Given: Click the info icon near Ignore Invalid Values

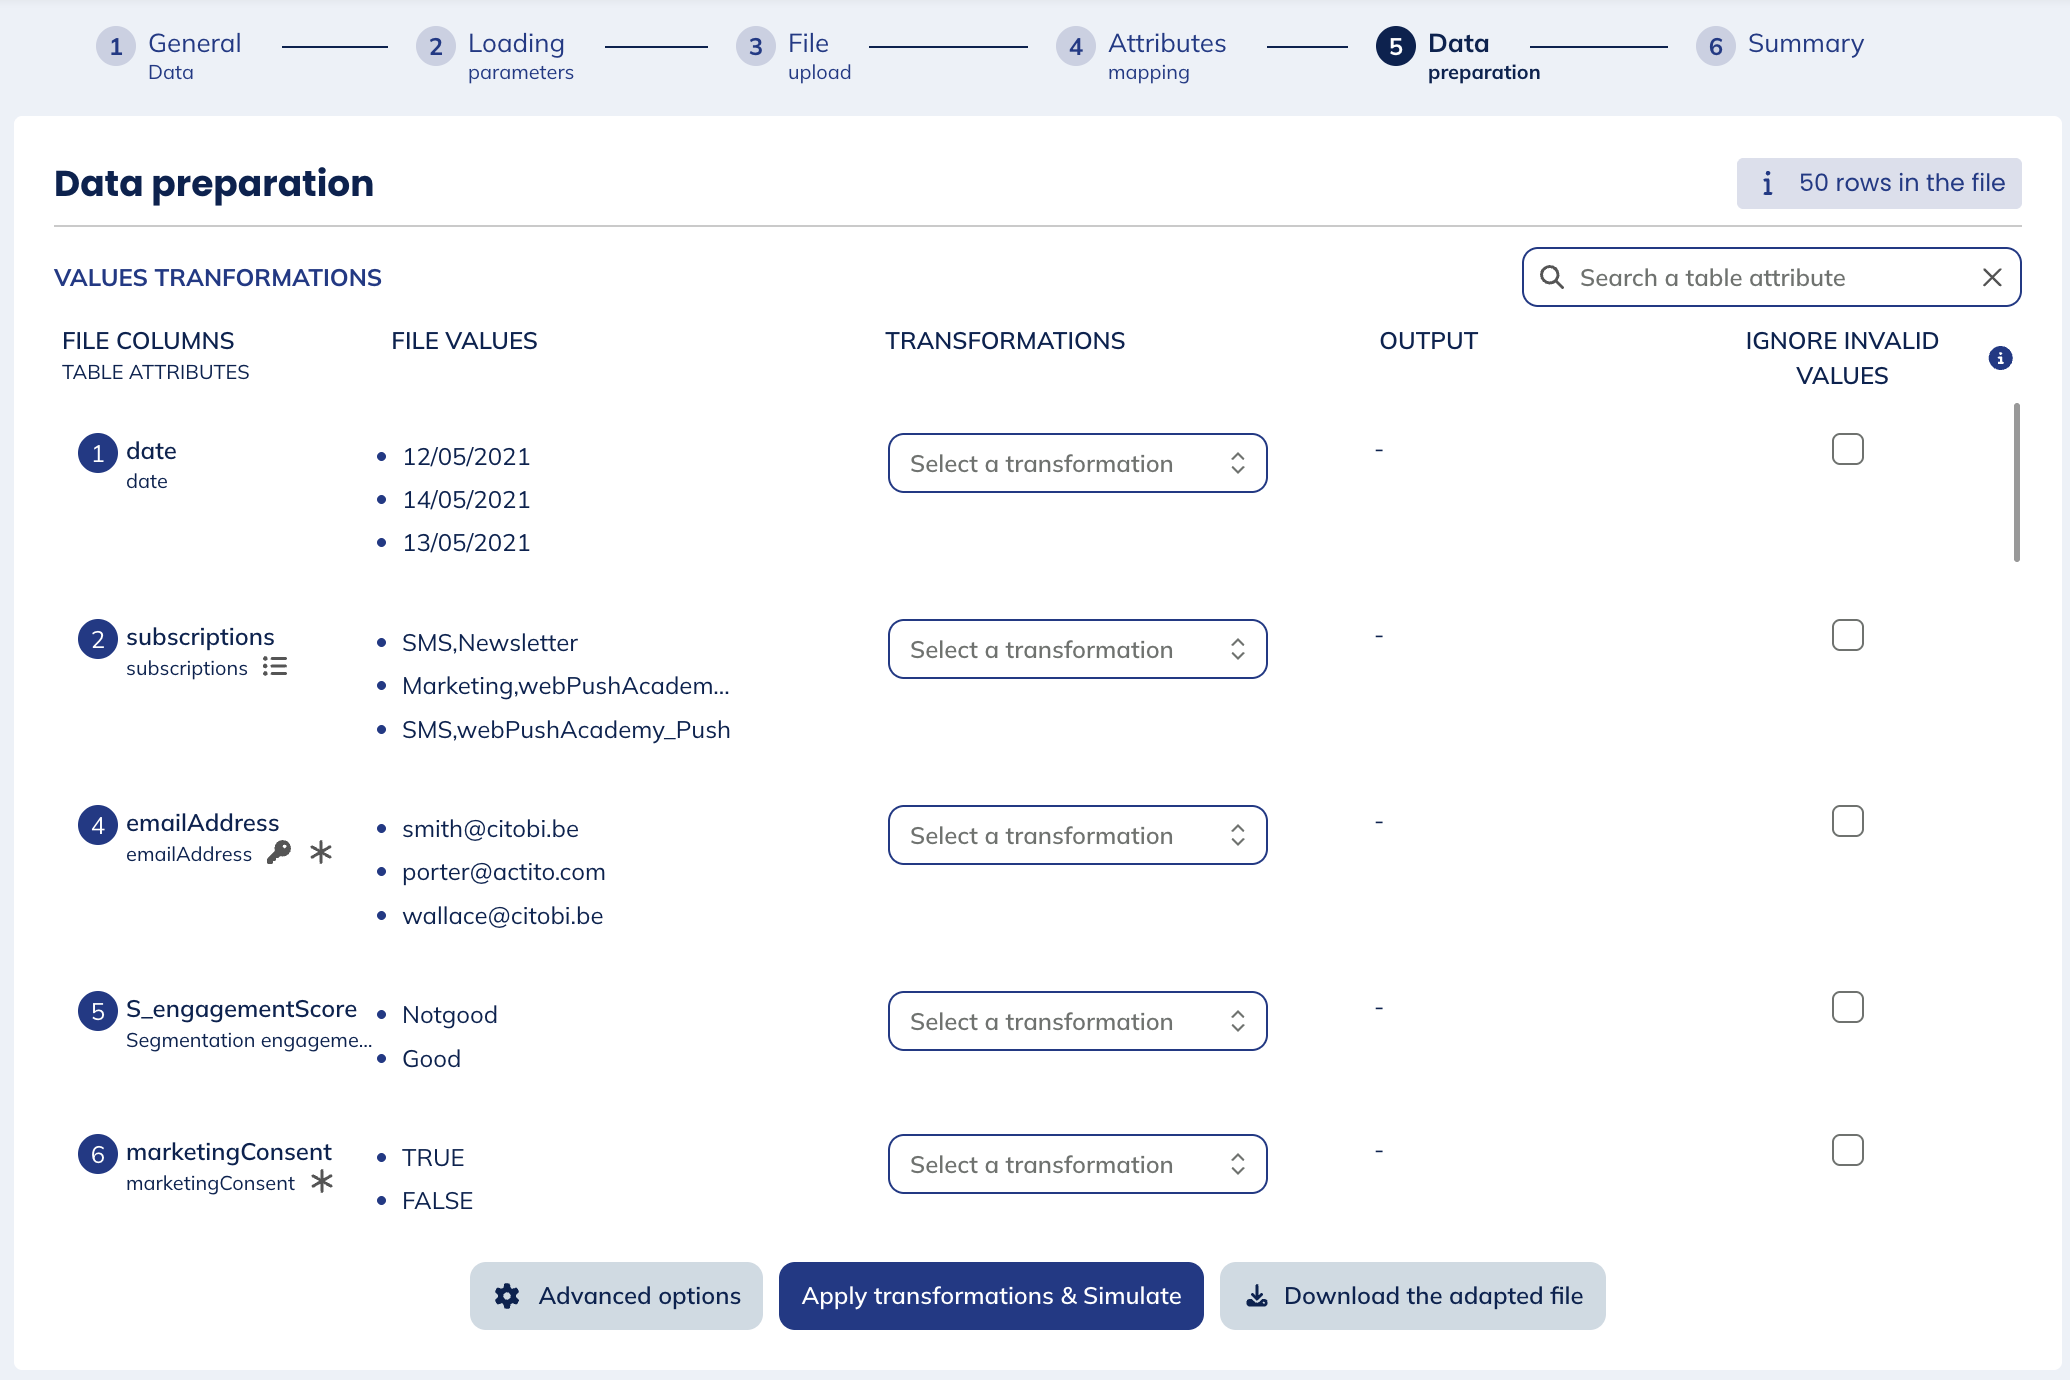Looking at the screenshot, I should click(2002, 358).
